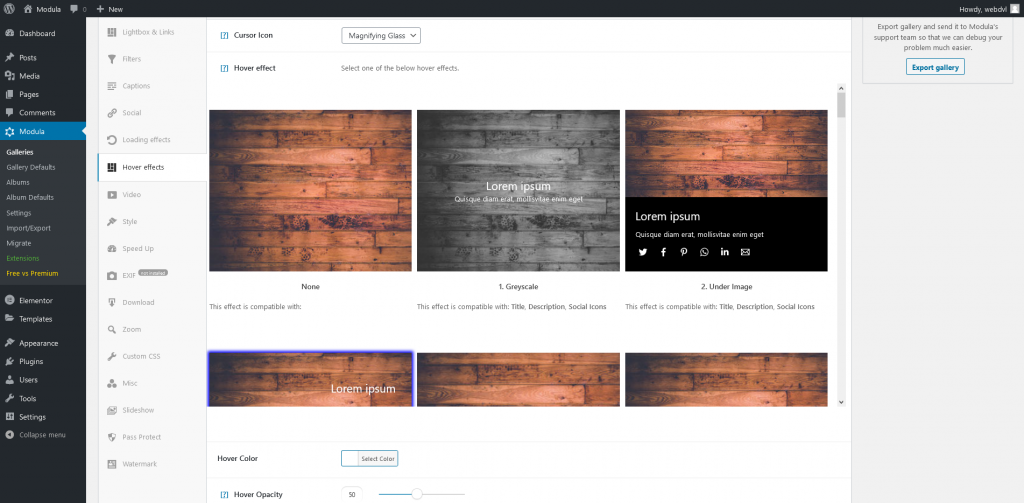The image size is (1024, 503).
Task: Select the None hover effect thumbnail
Action: click(x=310, y=190)
